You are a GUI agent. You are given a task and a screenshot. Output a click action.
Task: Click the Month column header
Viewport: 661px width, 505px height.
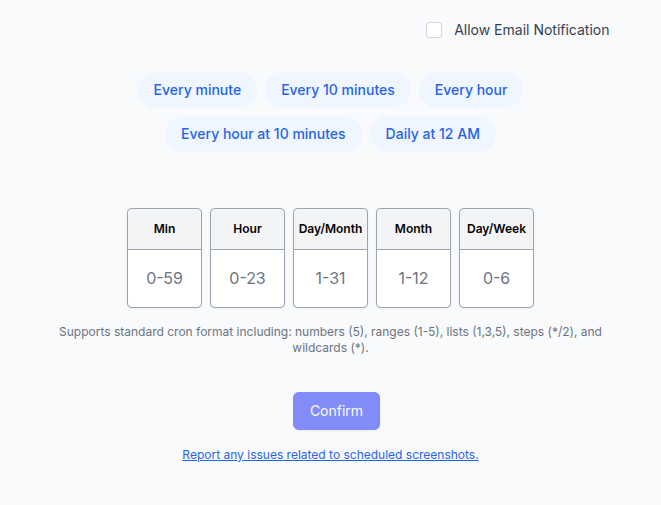[414, 229]
